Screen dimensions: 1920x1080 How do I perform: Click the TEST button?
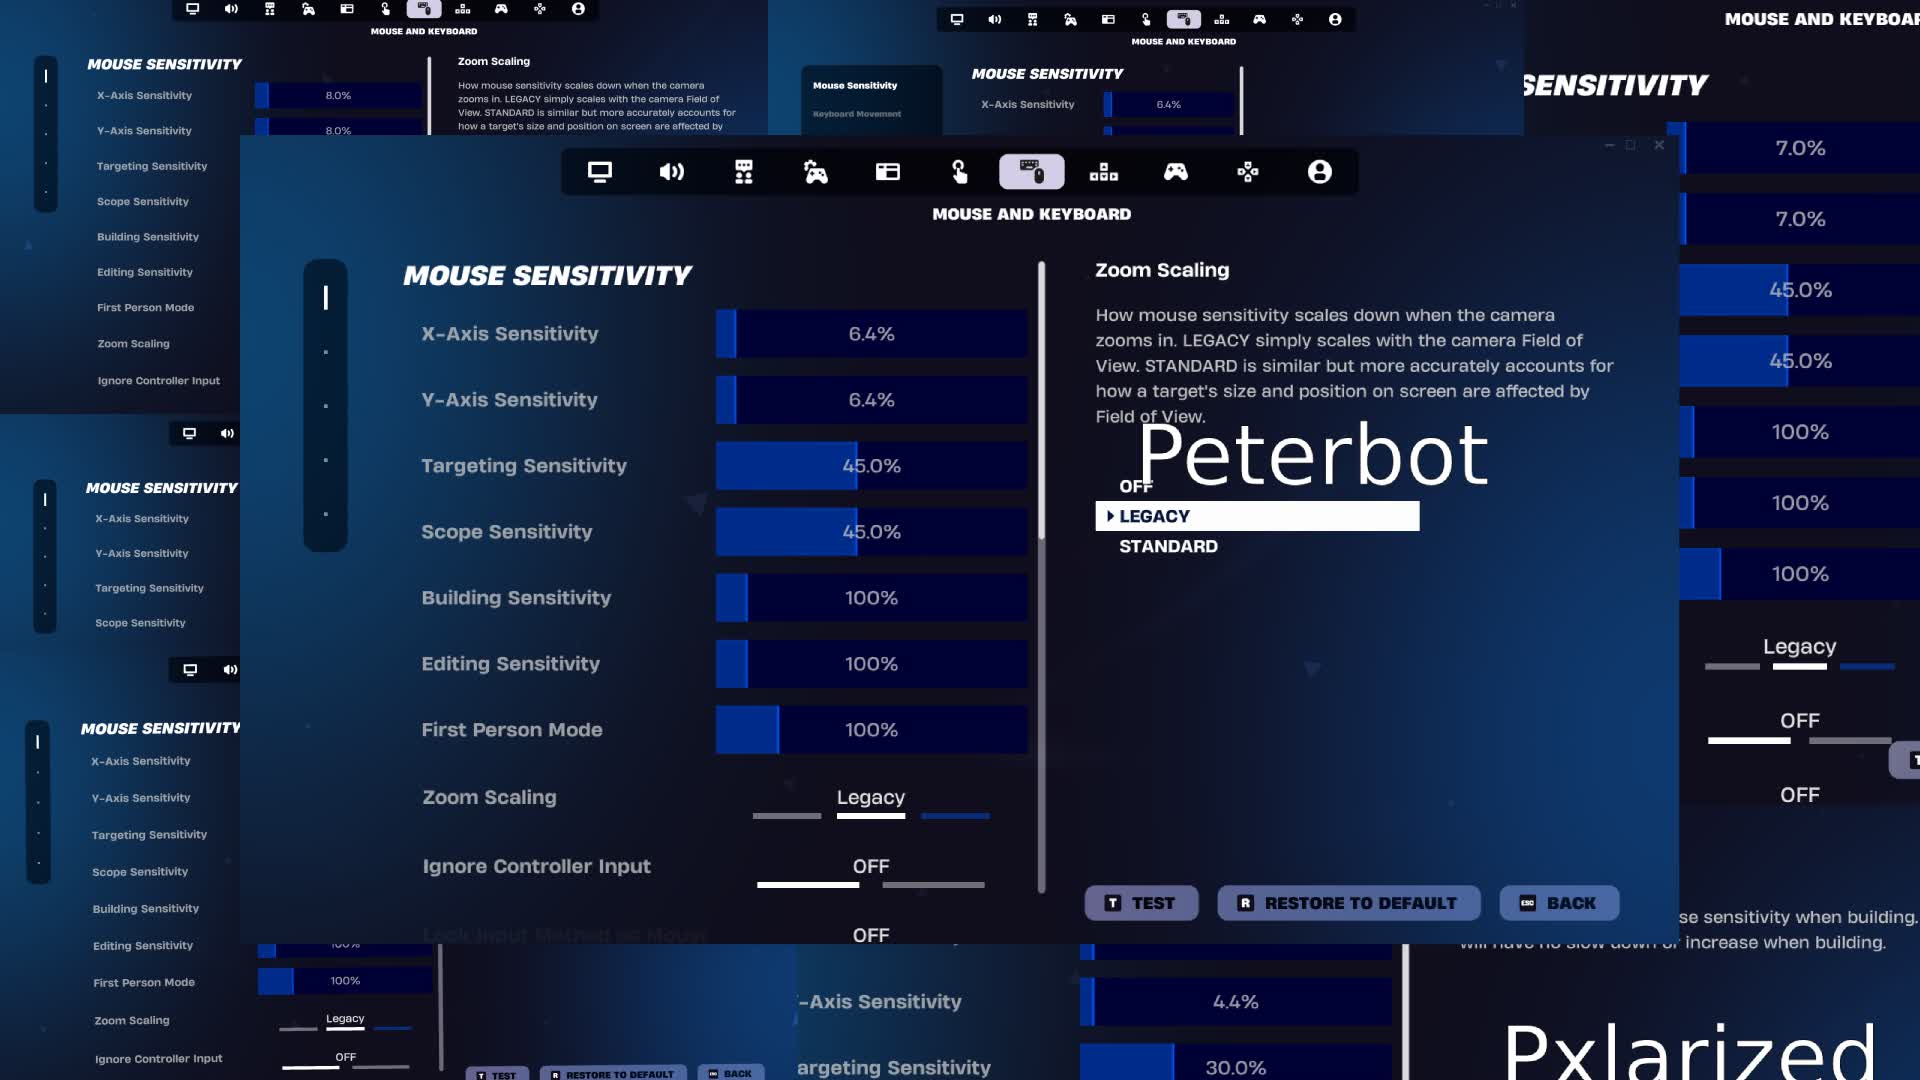(x=1141, y=903)
